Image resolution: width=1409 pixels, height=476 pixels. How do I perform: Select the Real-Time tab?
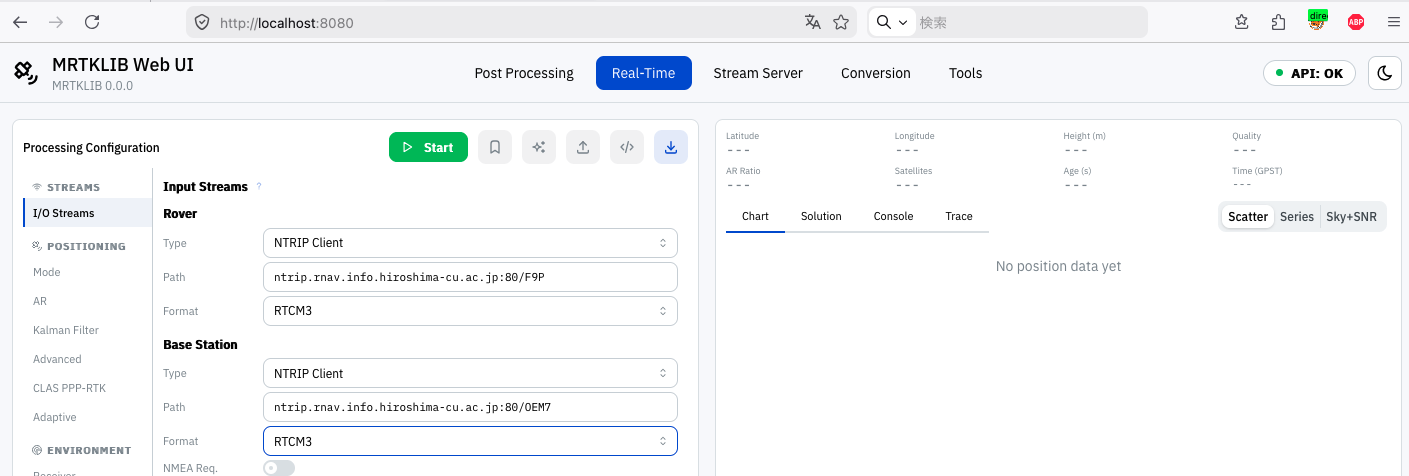pos(644,73)
